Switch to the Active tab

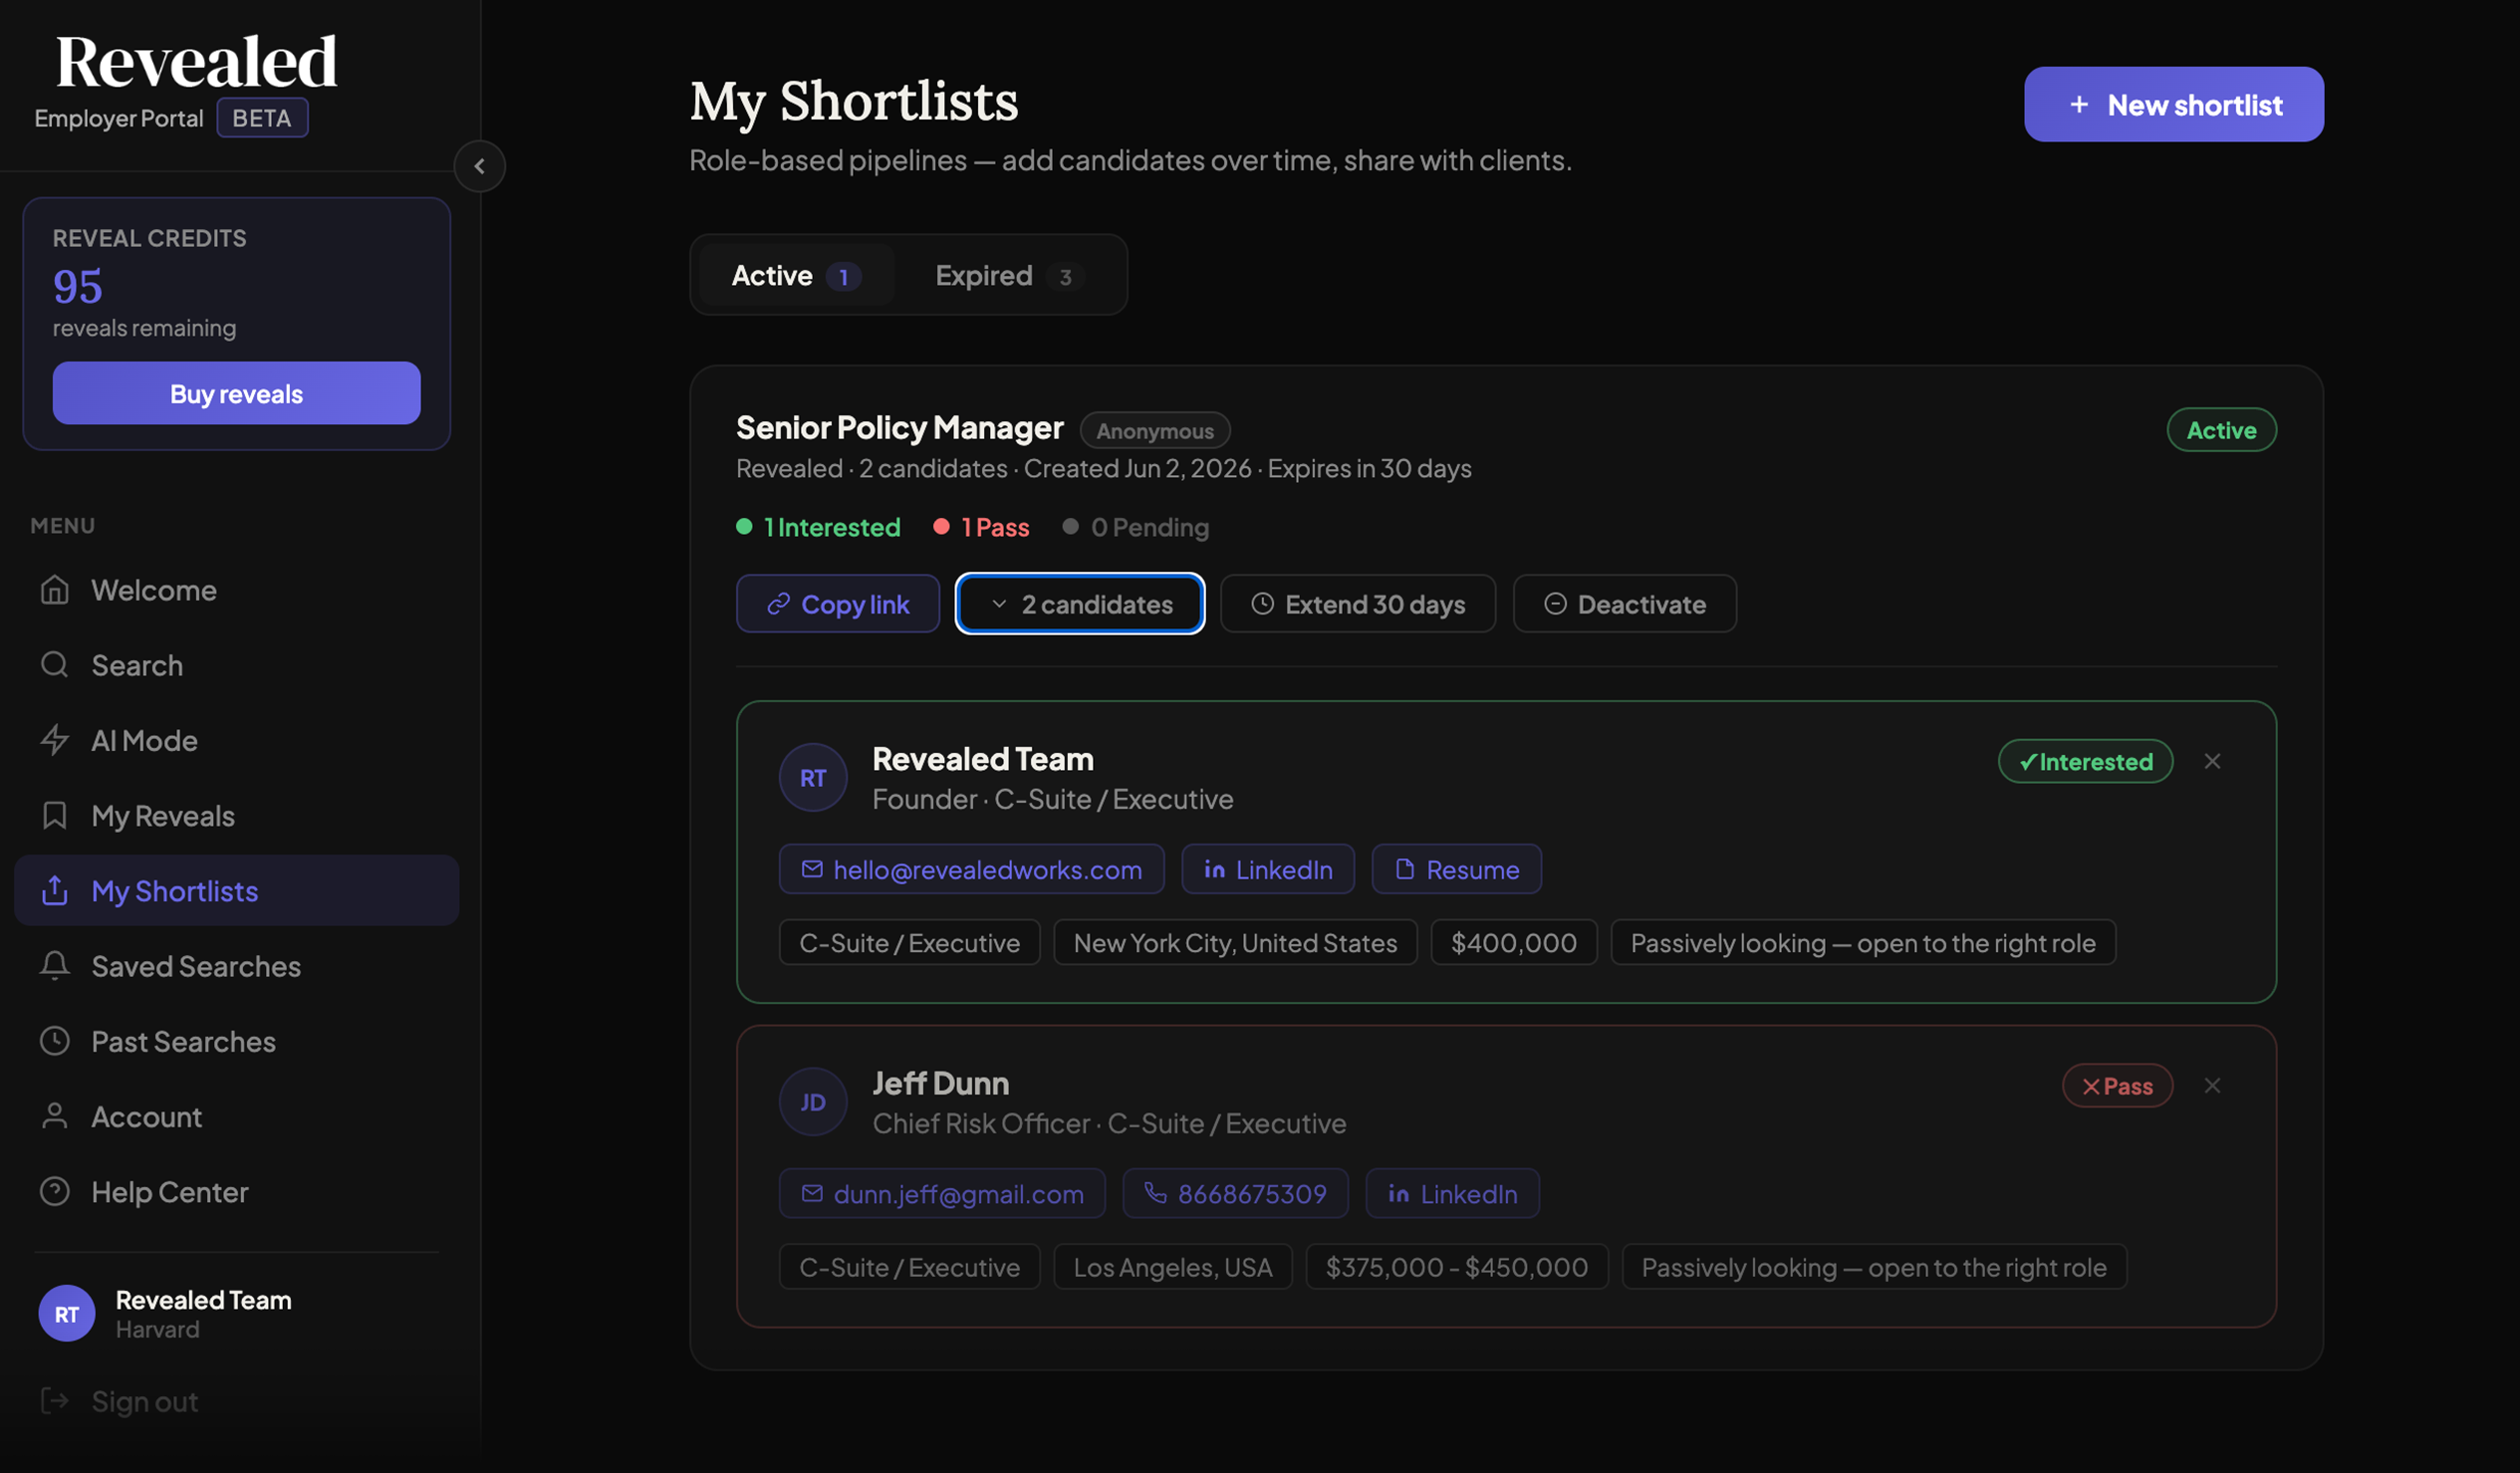pos(796,275)
